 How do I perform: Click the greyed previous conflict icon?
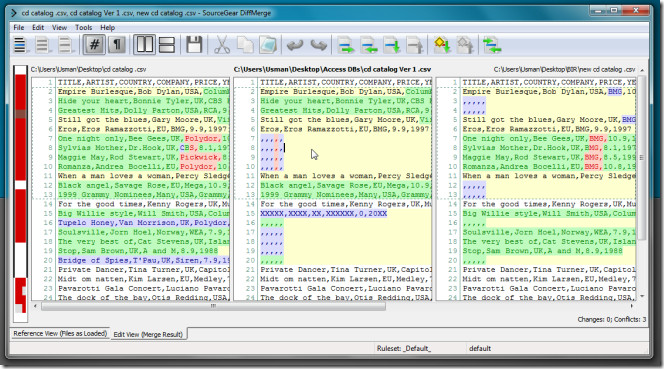(x=465, y=45)
